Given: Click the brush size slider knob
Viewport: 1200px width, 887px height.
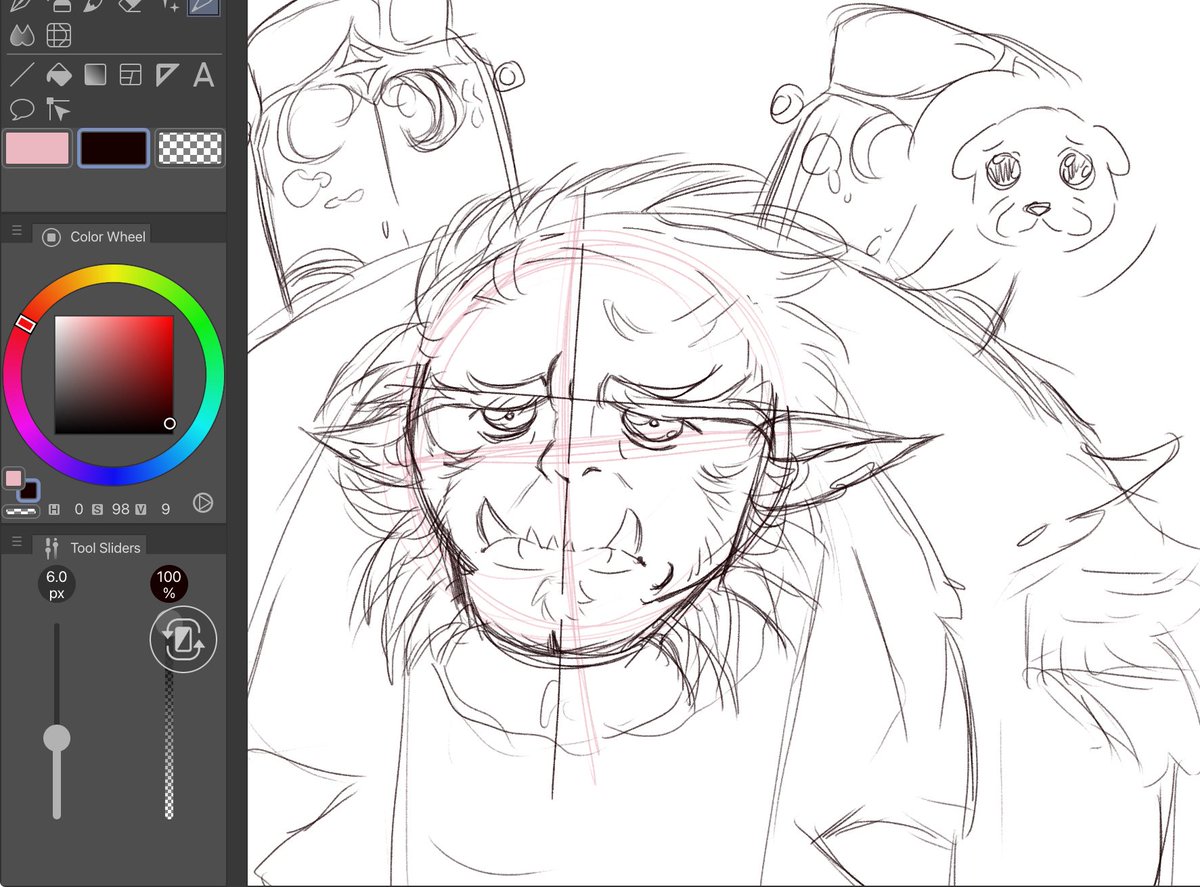Looking at the screenshot, I should click(57, 738).
